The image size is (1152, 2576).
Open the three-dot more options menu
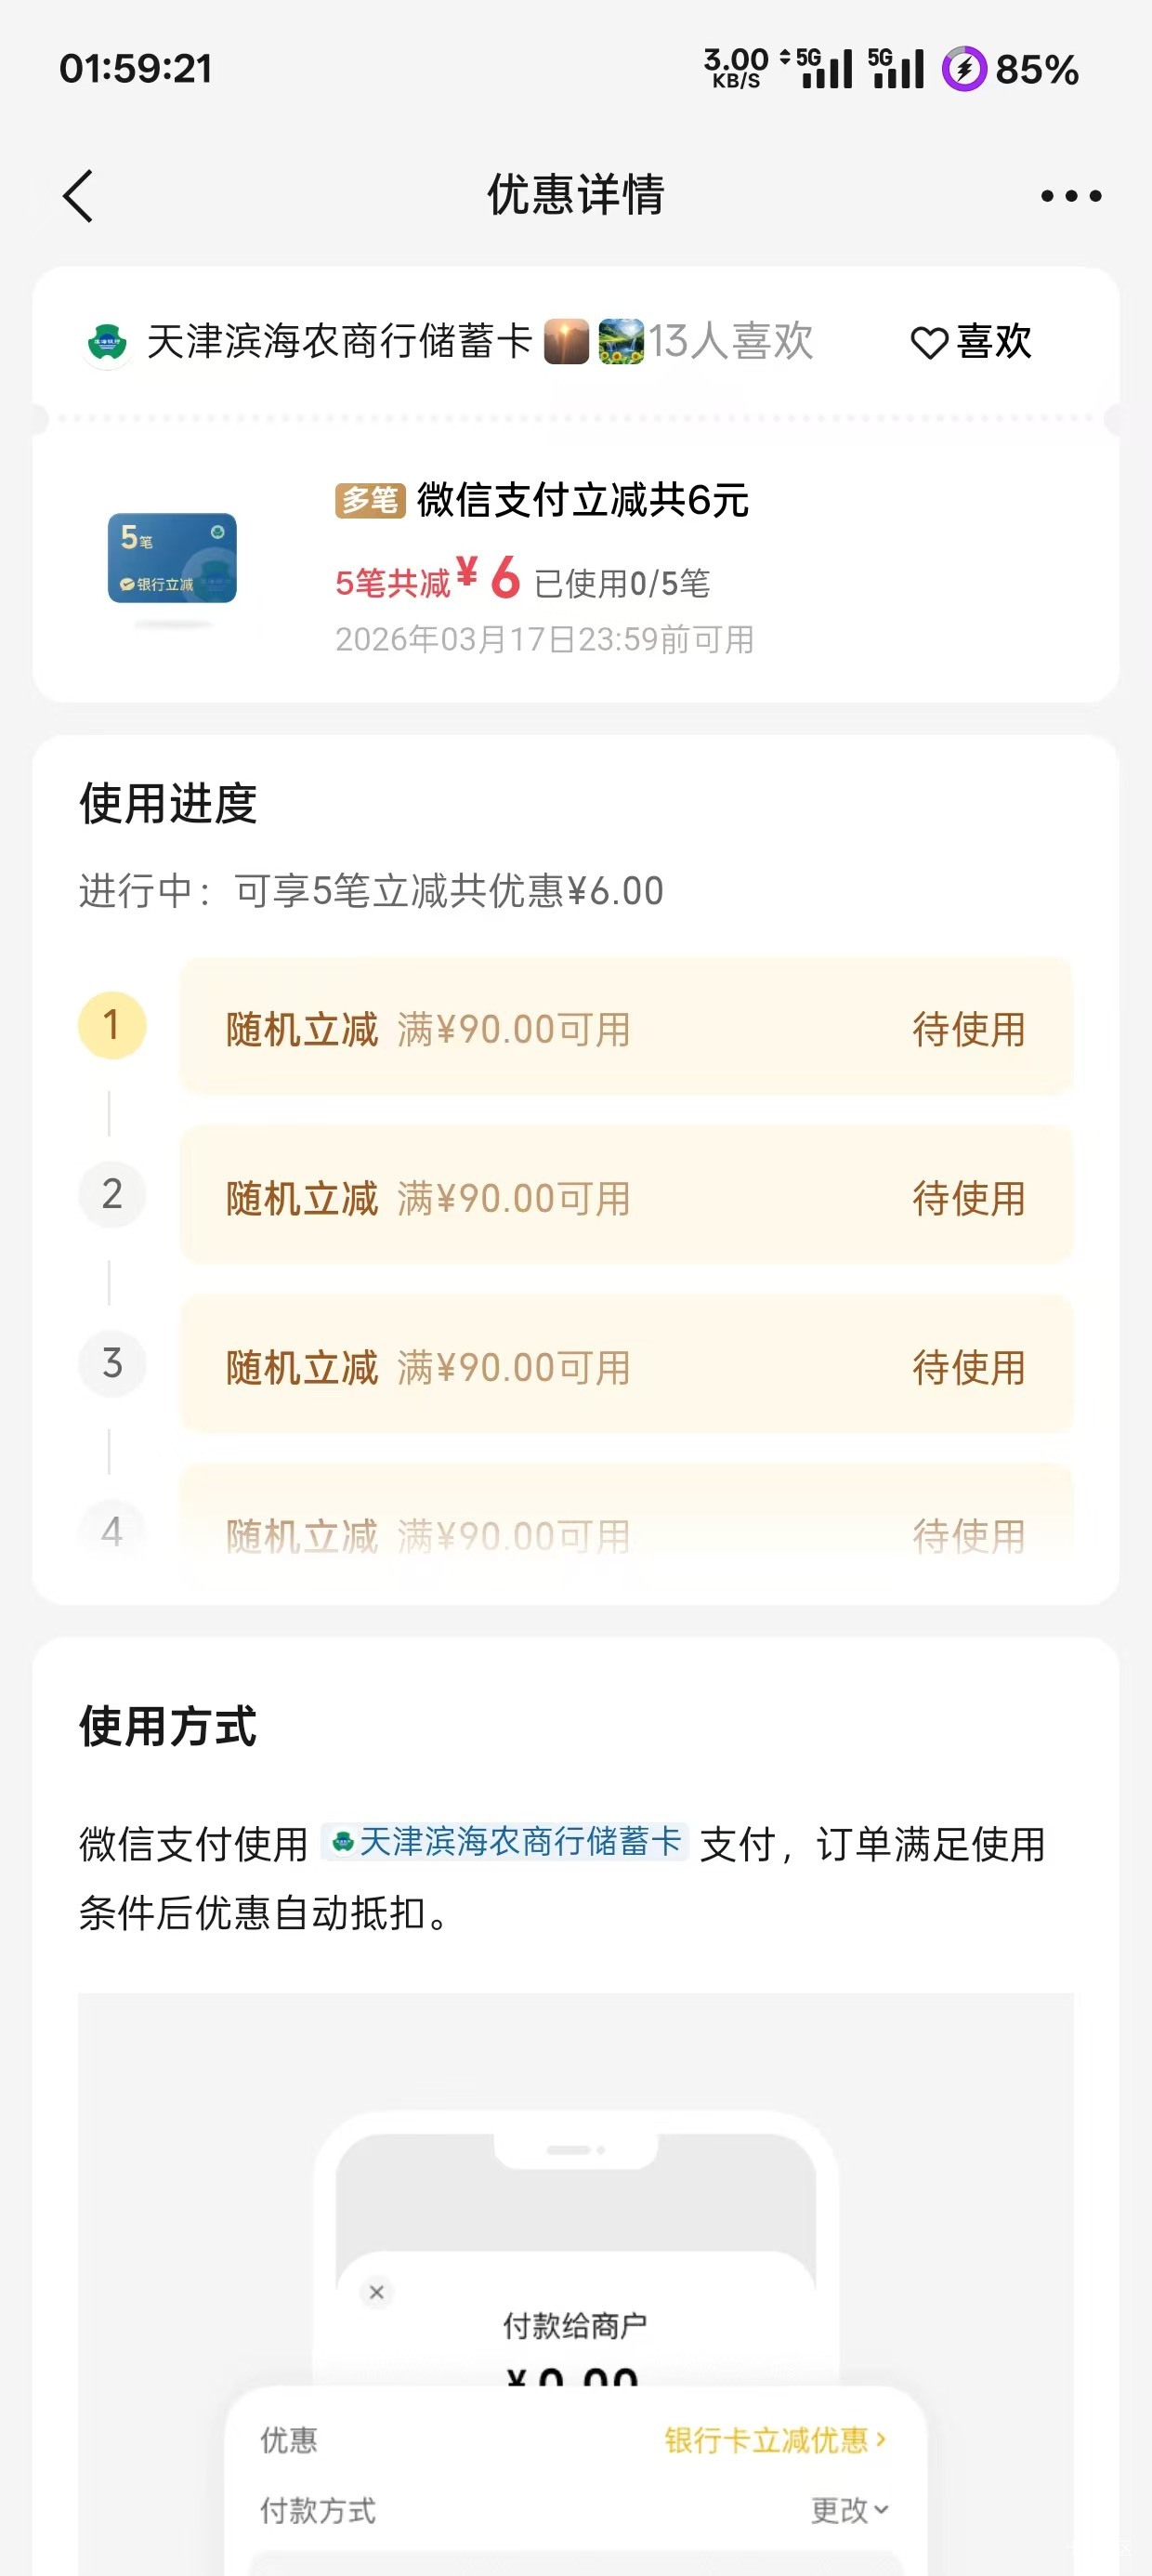click(1070, 195)
